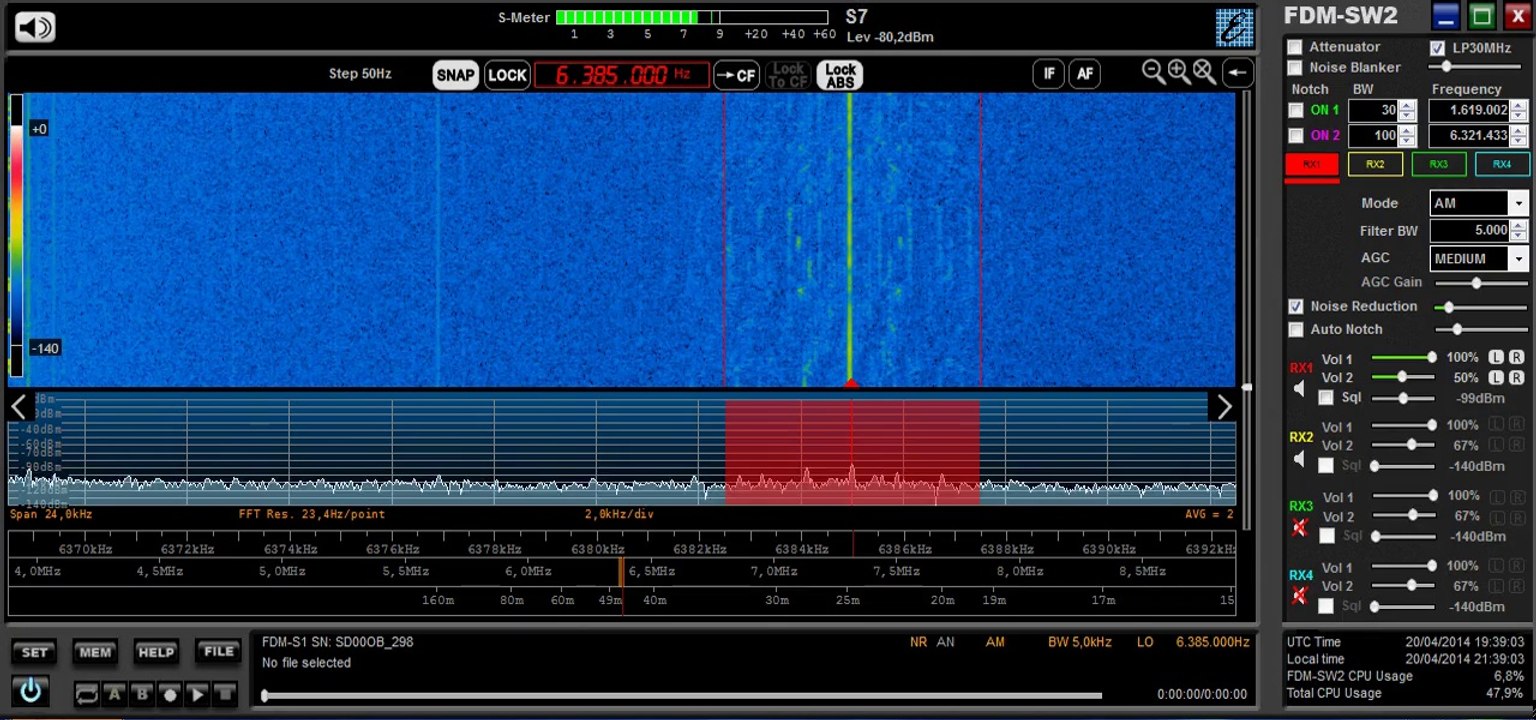Screen dimensions: 1536x720
Task: Select the RX1 receiver tab
Action: click(x=1311, y=164)
